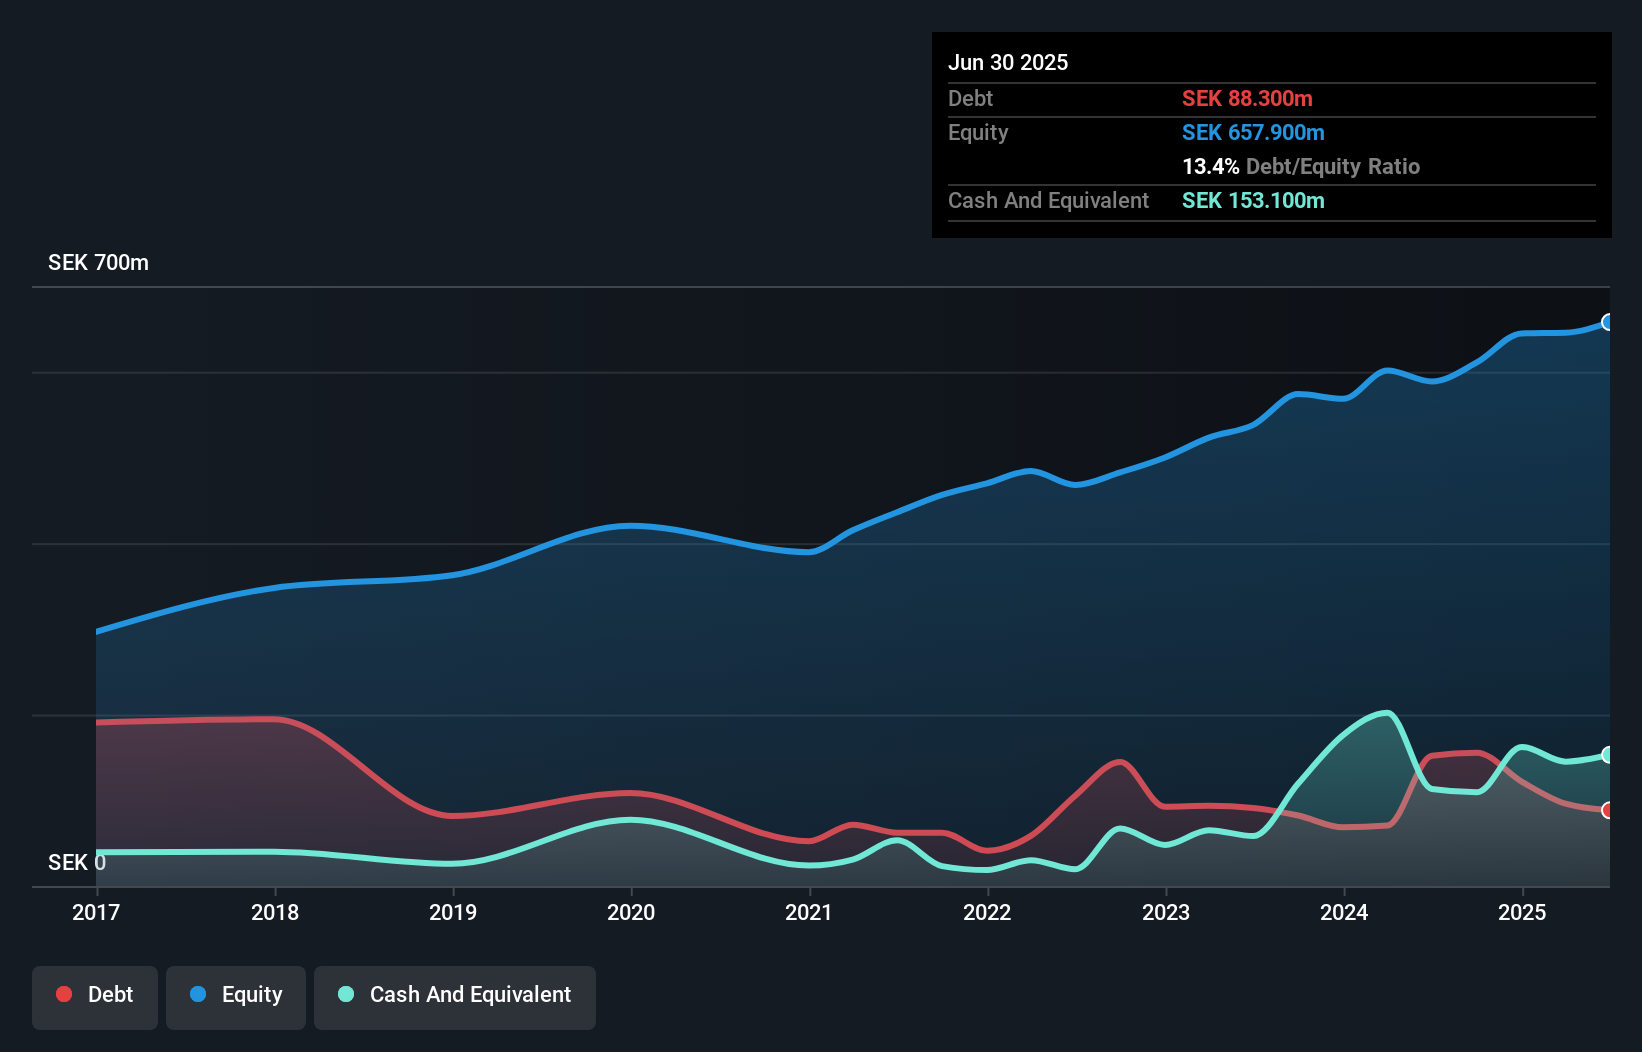The image size is (1642, 1052).
Task: Click the SEK 700m gridline label
Action: [x=98, y=262]
